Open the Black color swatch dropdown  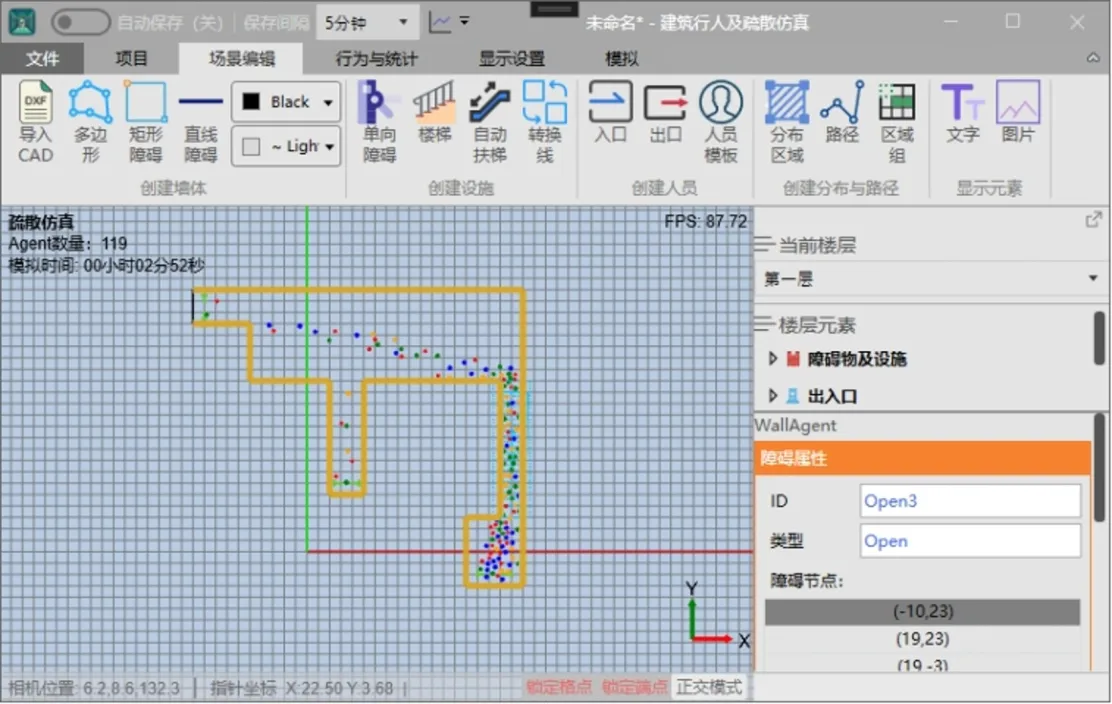click(287, 102)
